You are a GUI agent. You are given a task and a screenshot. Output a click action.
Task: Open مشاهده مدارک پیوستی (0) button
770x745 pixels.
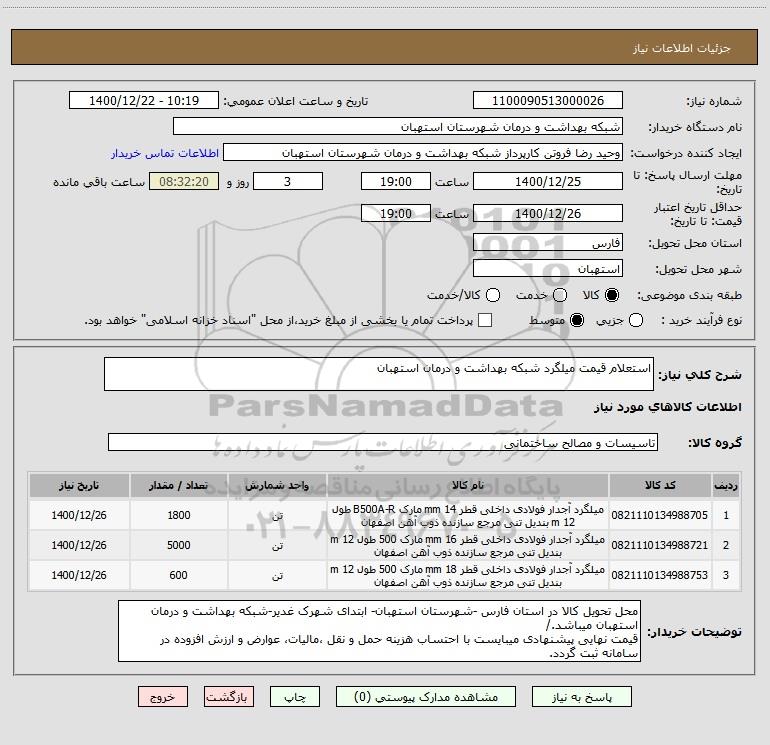click(426, 697)
